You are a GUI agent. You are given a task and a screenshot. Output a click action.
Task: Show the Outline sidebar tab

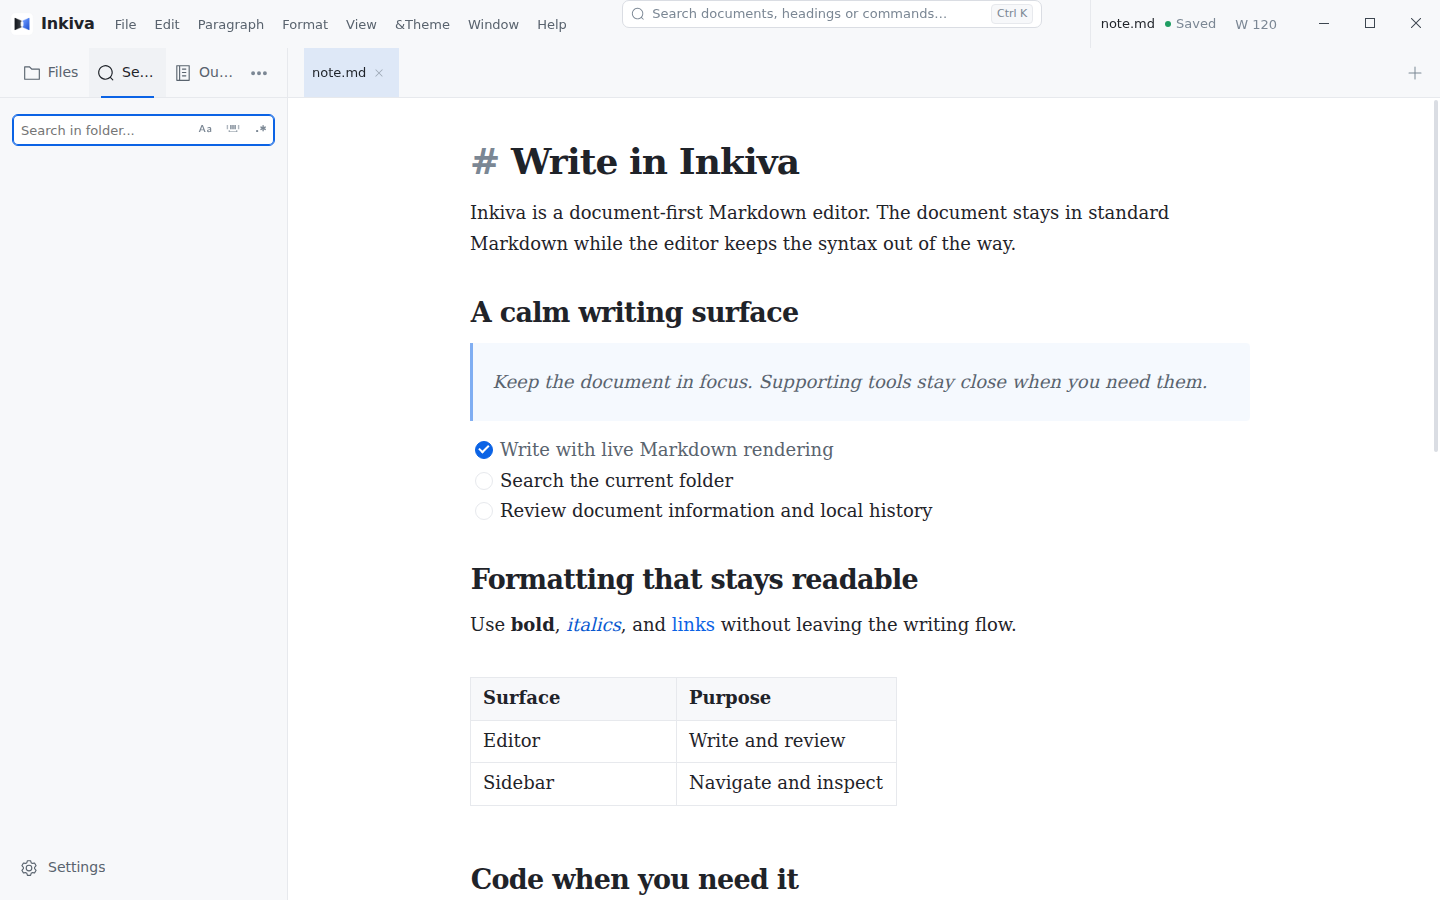tap(204, 73)
